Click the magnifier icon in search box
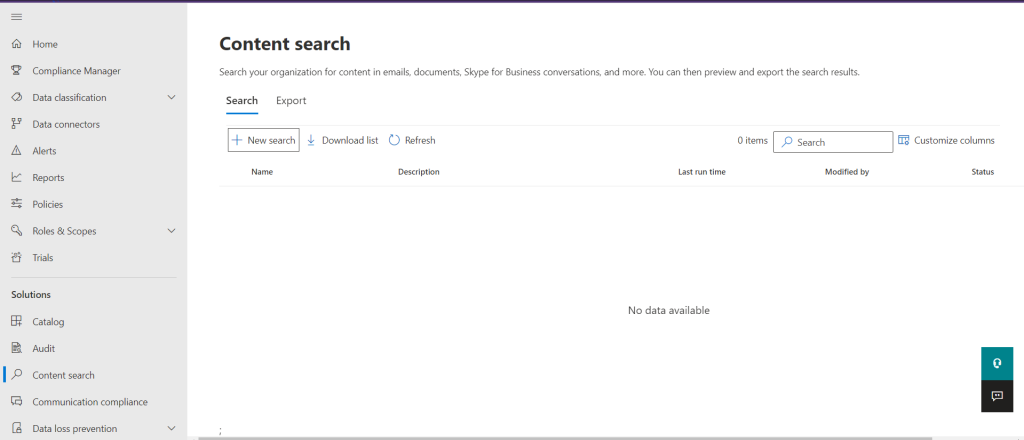This screenshot has height=440, width=1024. pos(787,142)
